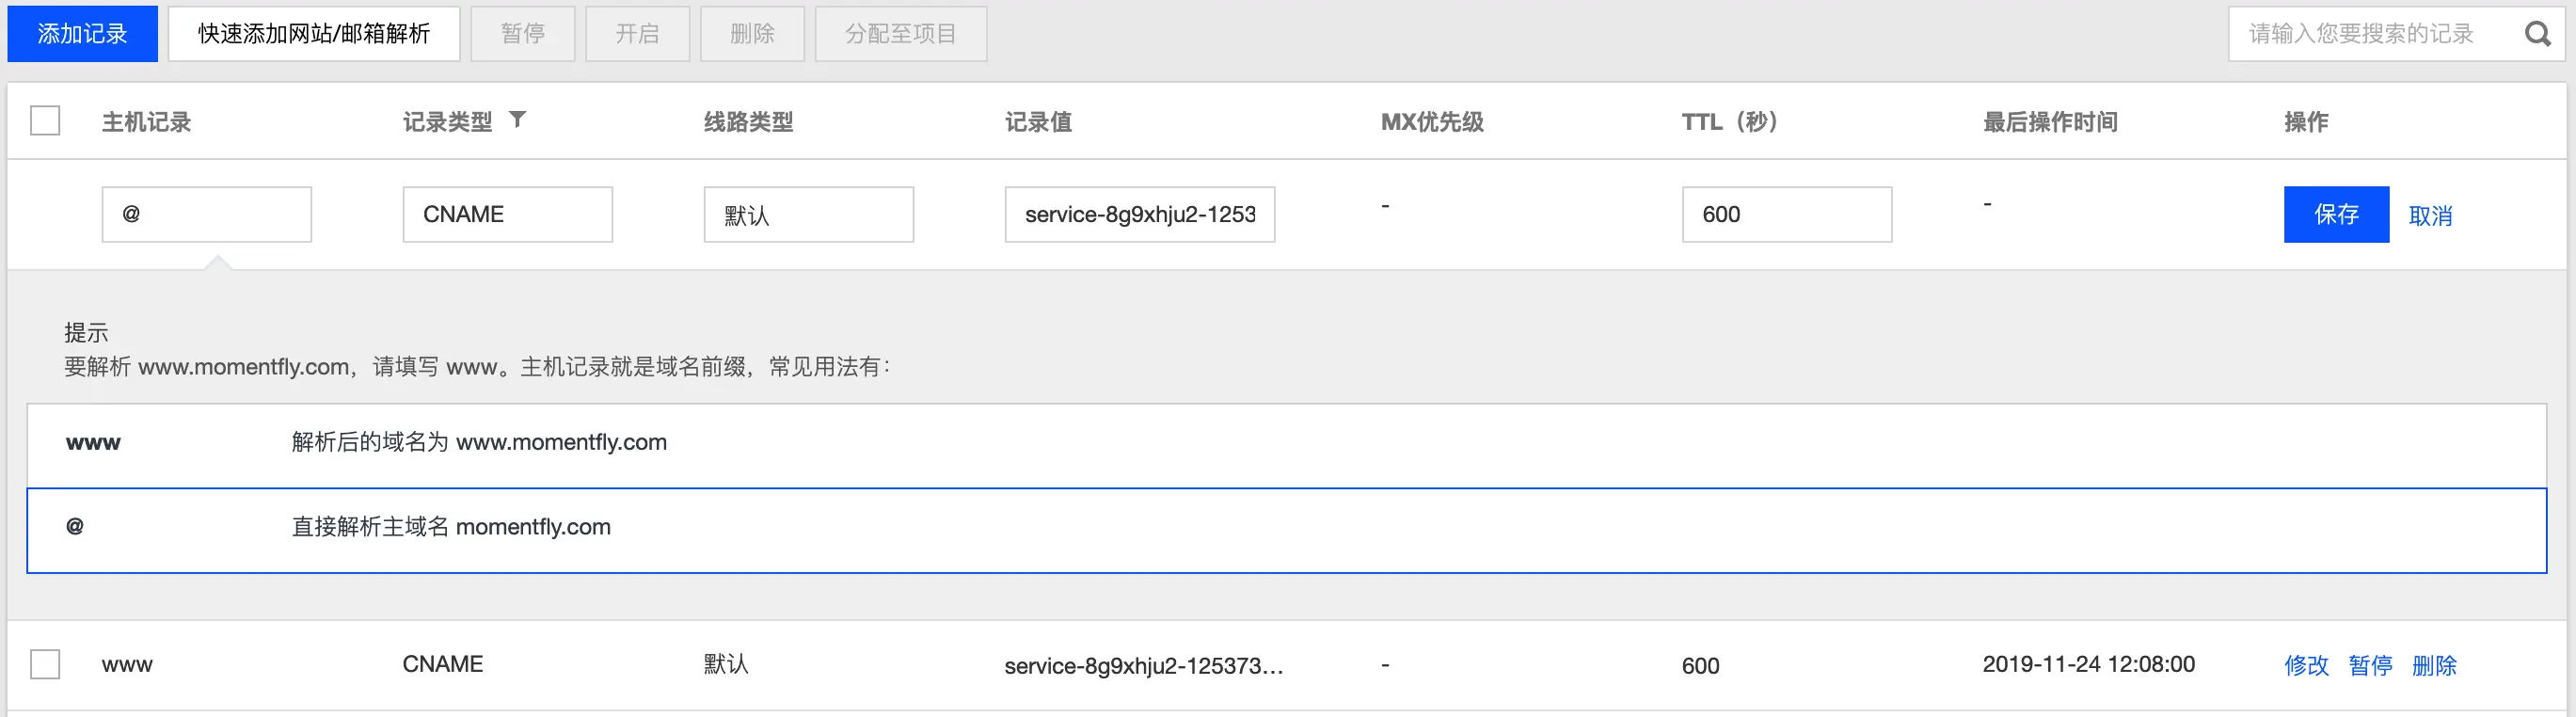
Task: Click the 添加记录 button
Action: [83, 34]
